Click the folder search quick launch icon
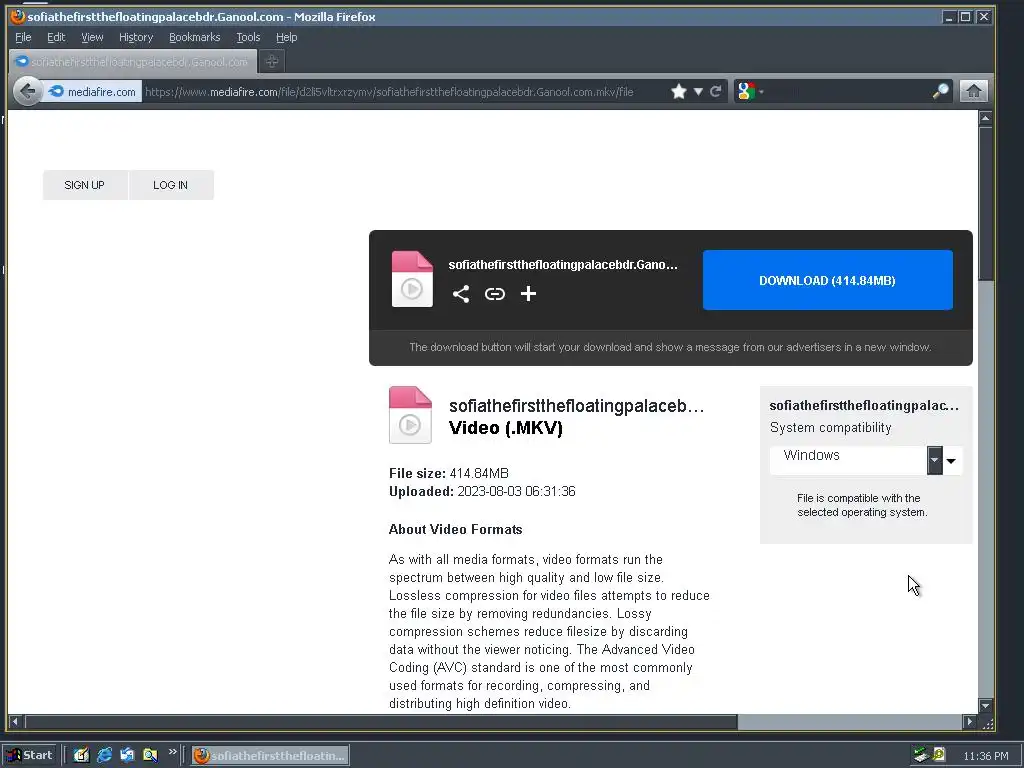 pos(150,756)
